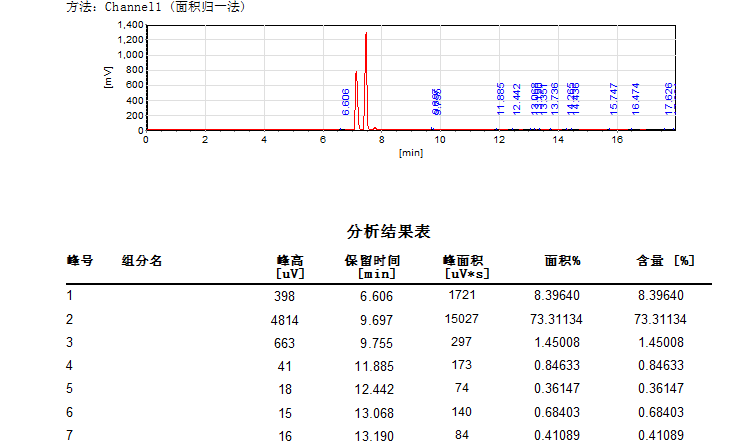Click peak area value 140
The height and width of the screenshot is (448, 737).
point(462,412)
